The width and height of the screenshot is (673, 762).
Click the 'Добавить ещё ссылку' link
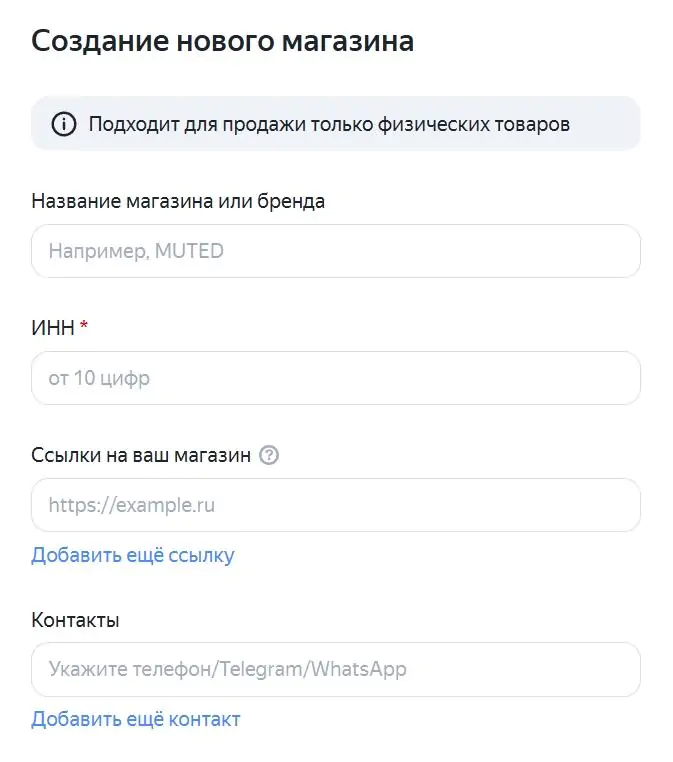click(x=132, y=555)
